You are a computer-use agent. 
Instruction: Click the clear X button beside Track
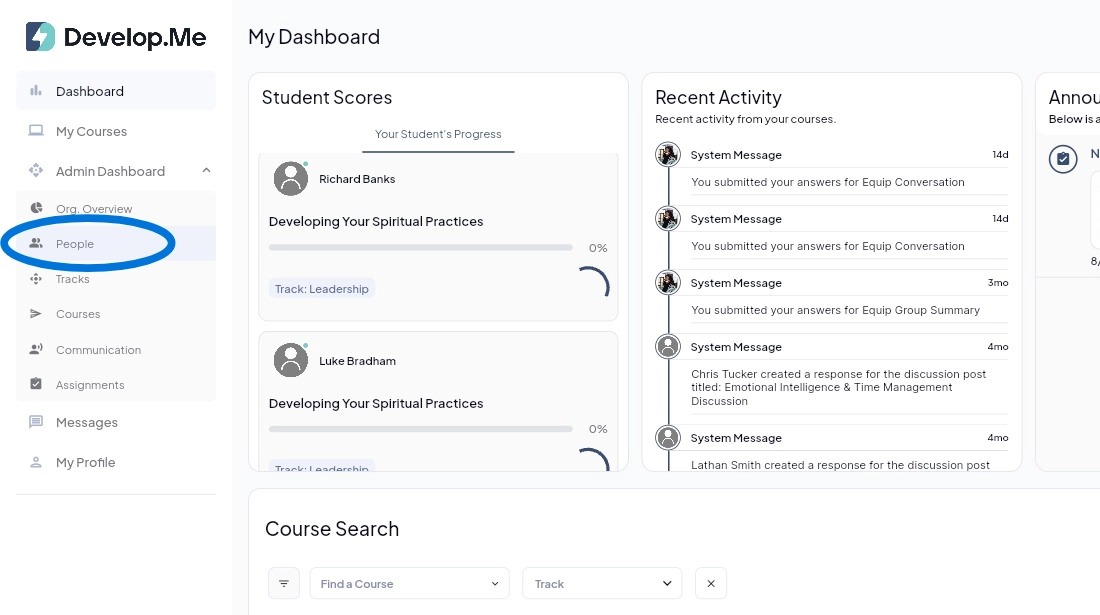pyautogui.click(x=711, y=583)
